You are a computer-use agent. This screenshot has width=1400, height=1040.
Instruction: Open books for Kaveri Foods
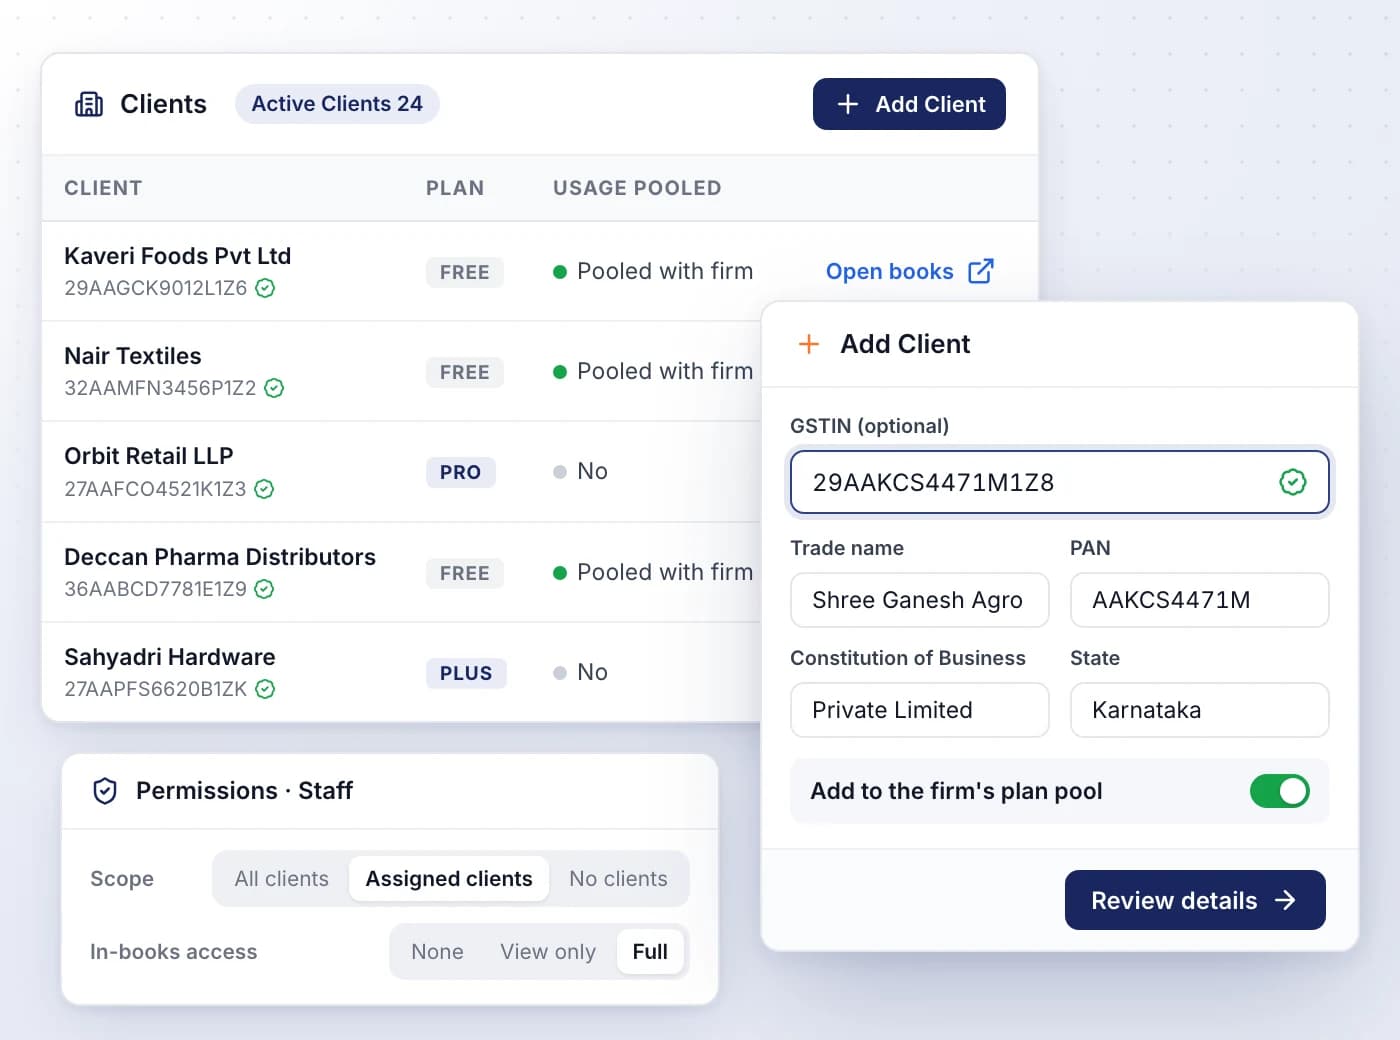[909, 271]
